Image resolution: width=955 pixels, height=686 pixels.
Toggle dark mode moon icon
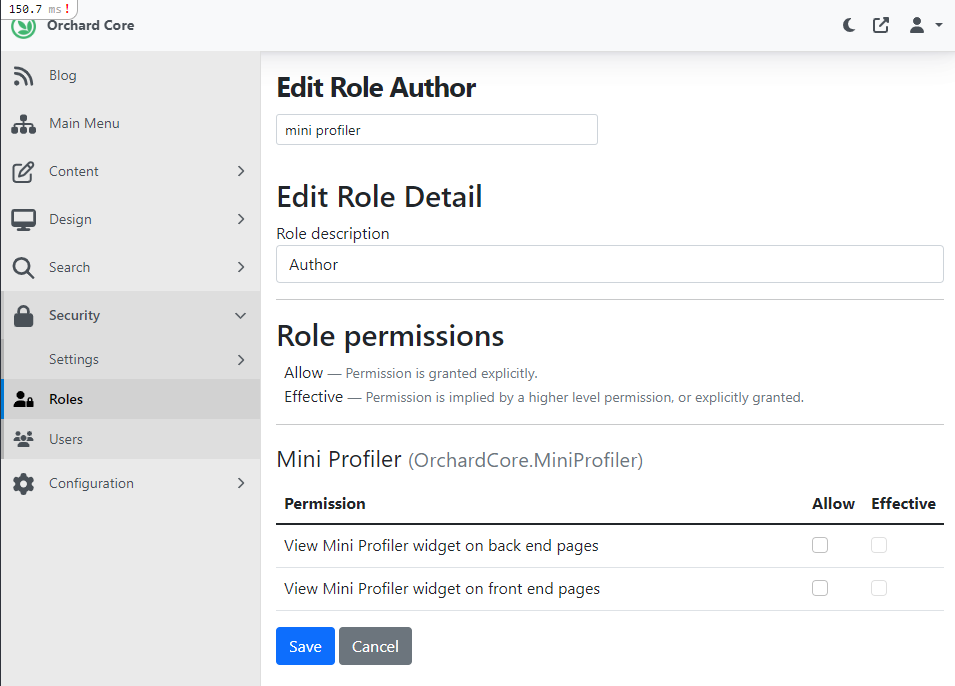pos(848,25)
